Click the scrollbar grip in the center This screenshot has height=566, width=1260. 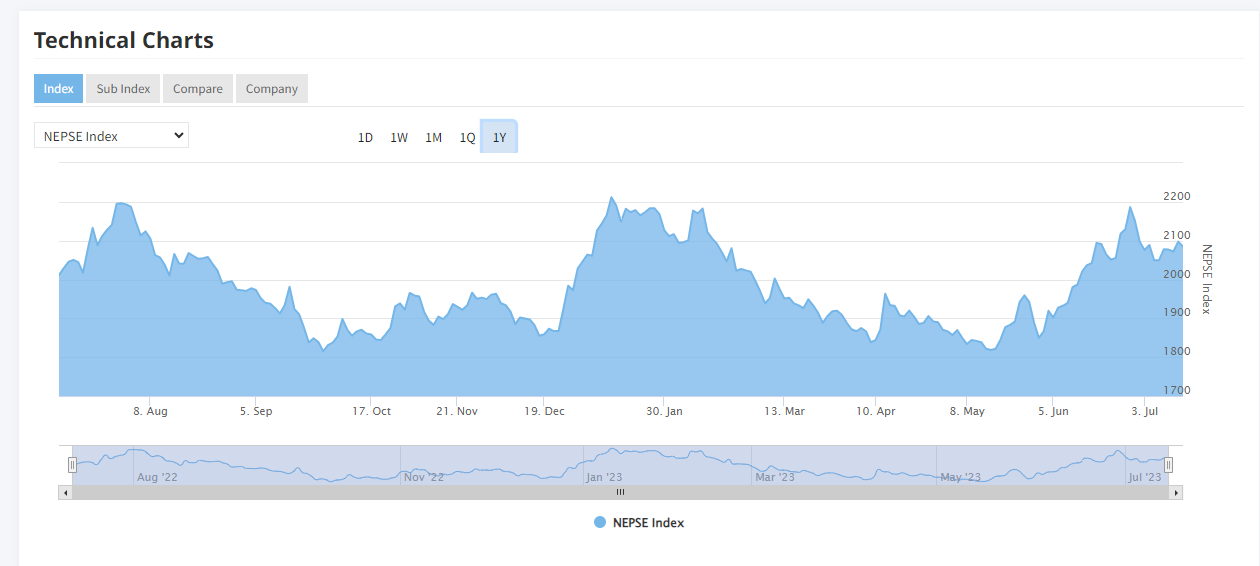[x=620, y=492]
